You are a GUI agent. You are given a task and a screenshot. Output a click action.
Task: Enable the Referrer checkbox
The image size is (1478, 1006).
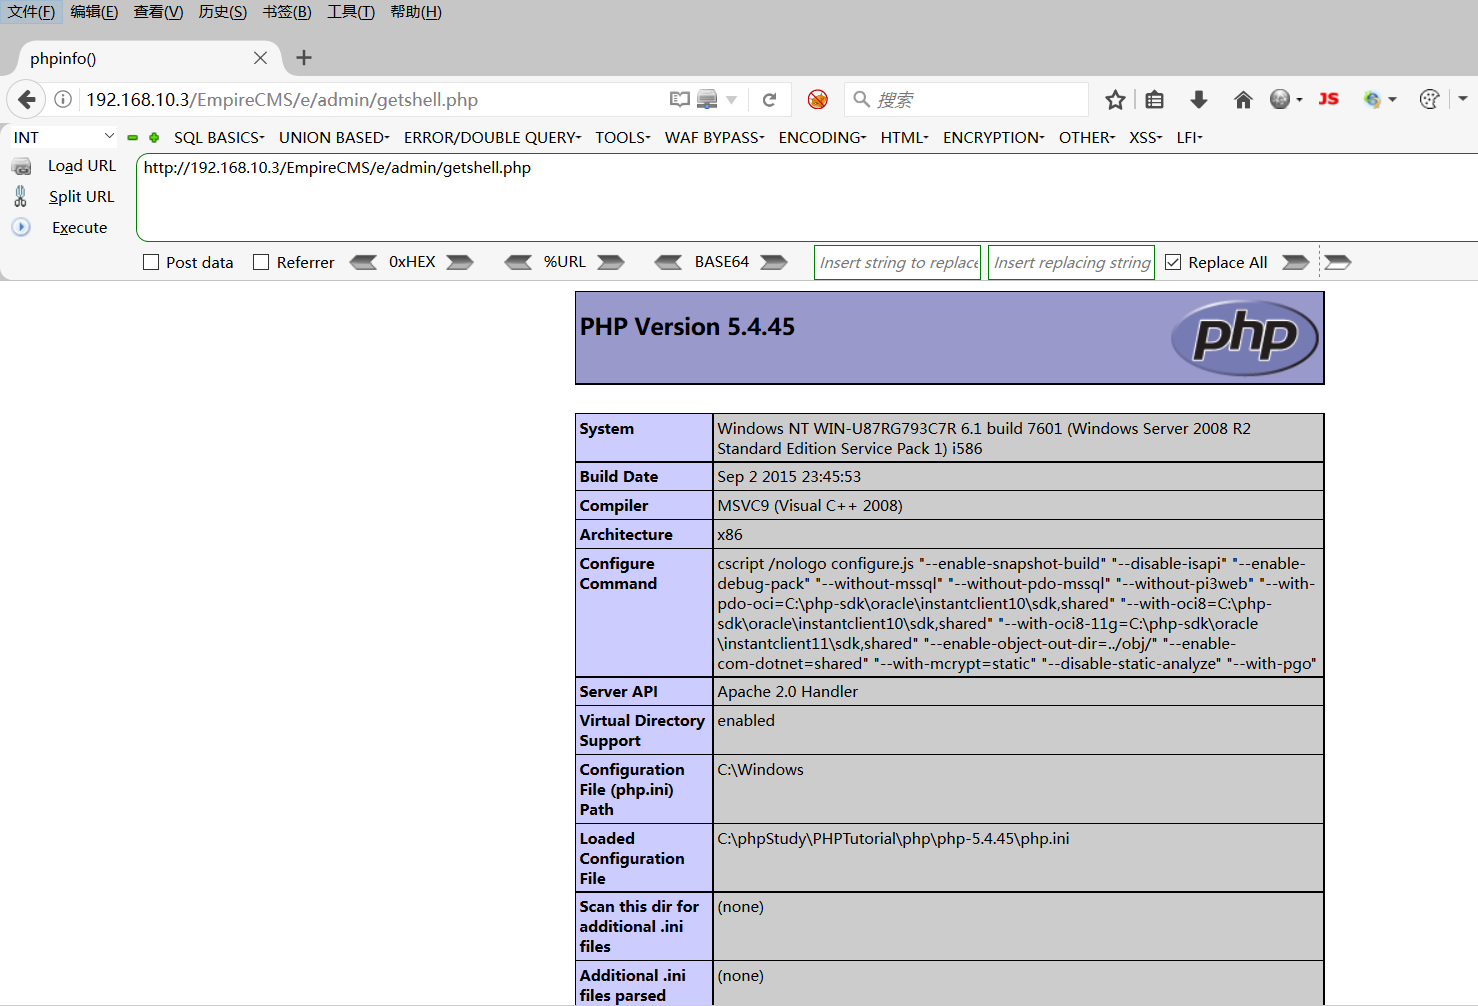pos(261,261)
